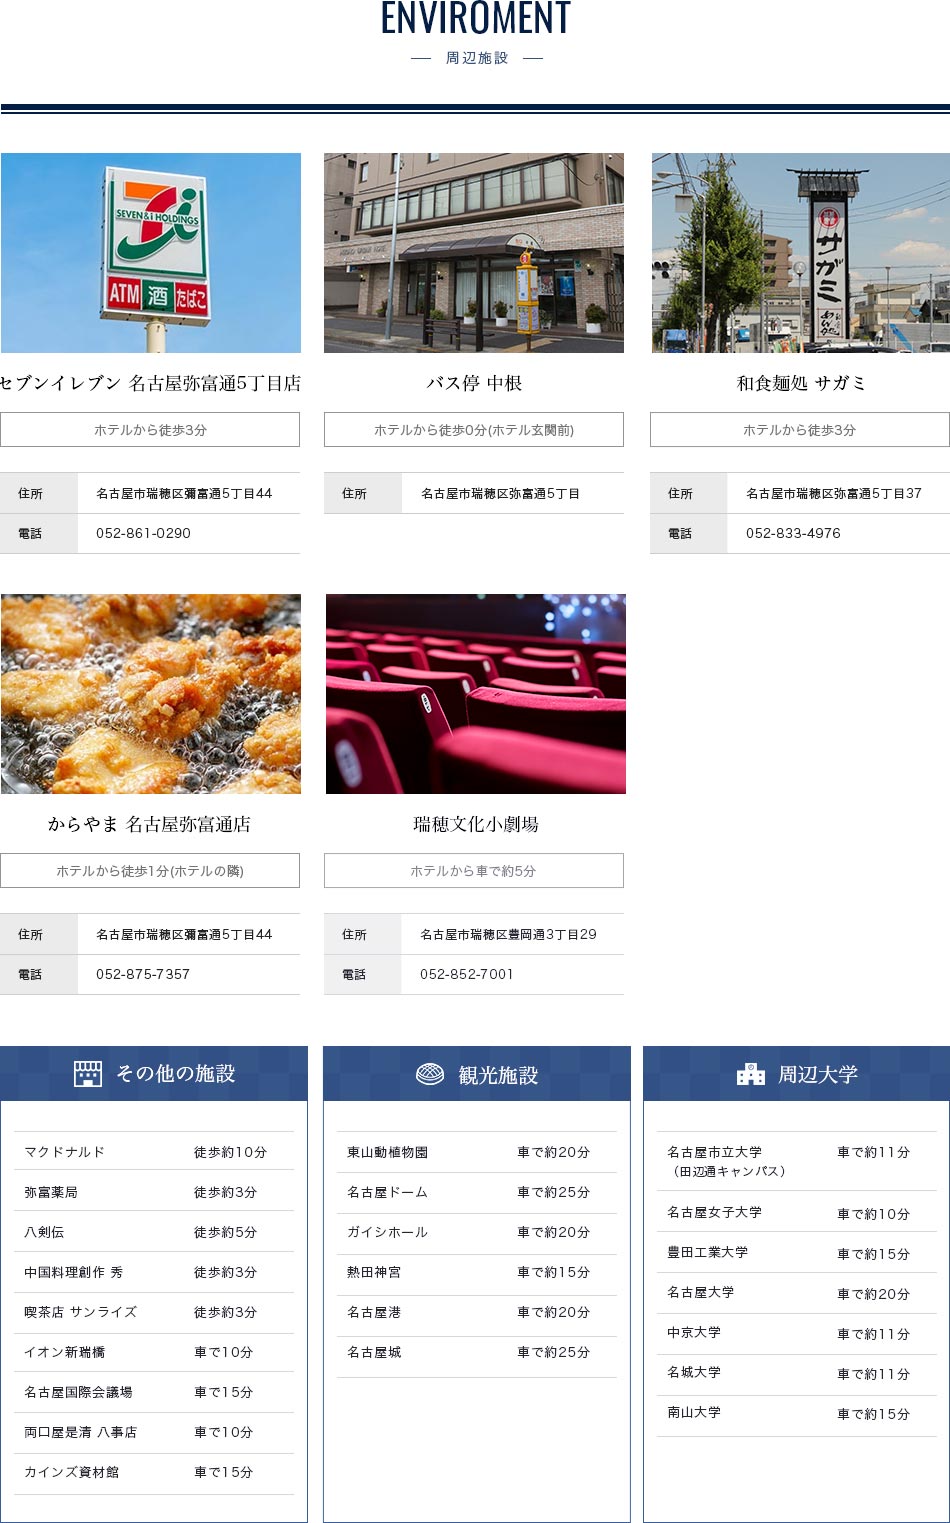Screen dimensions: 950x1523
Task: Click イオン新瑞橋 in the facilities list
Action: (65, 1352)
